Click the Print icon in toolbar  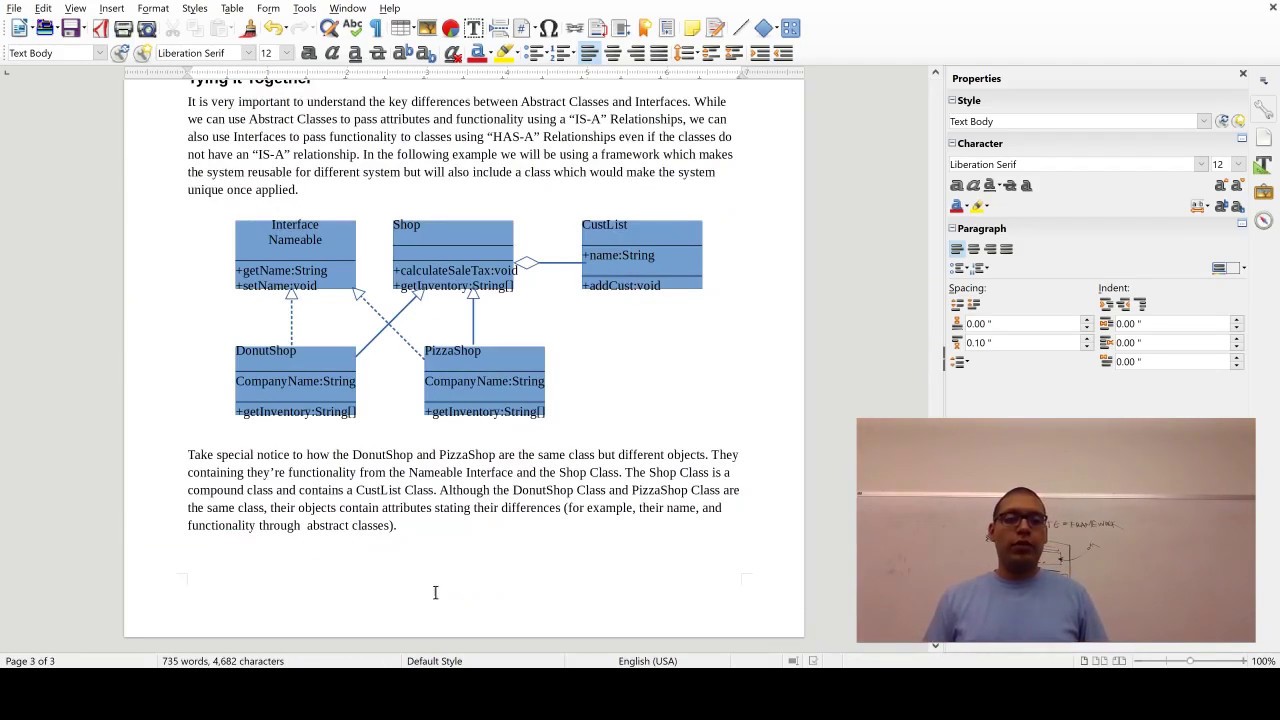[123, 28]
